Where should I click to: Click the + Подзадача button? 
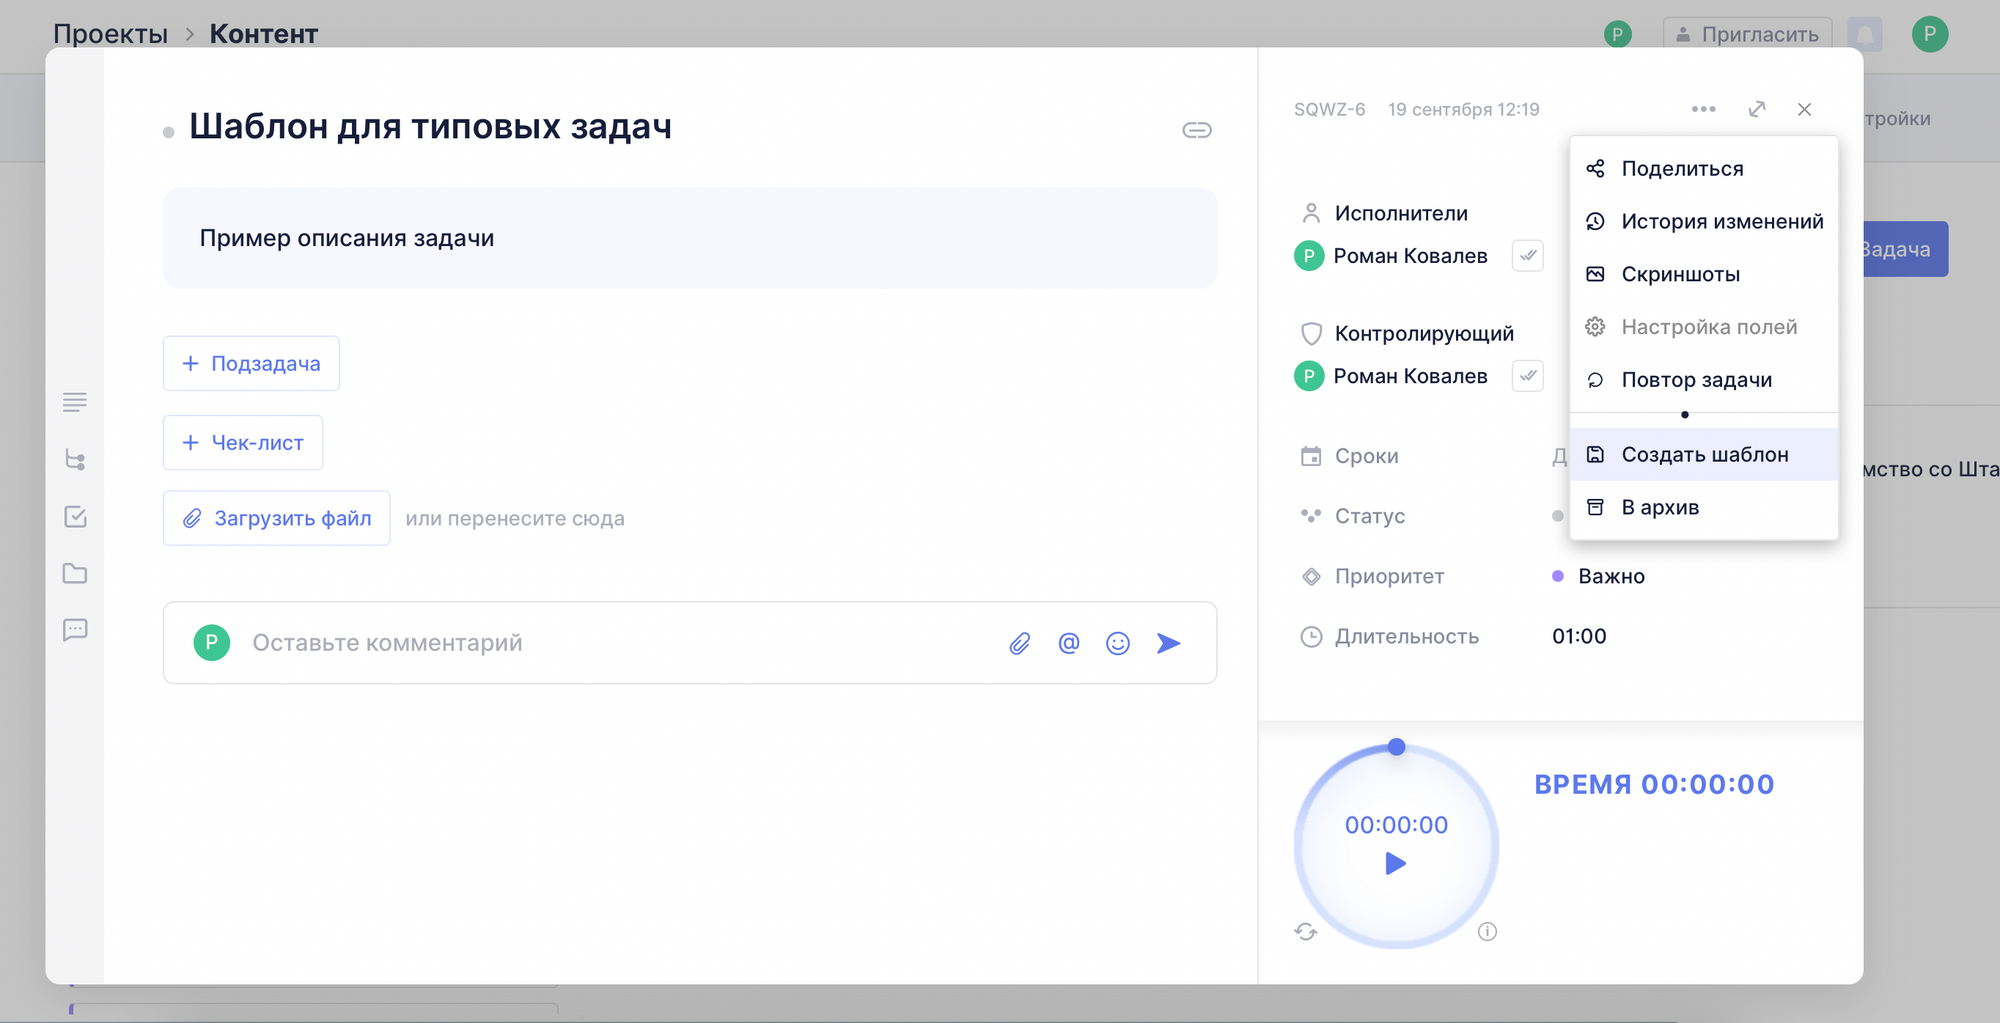click(251, 363)
